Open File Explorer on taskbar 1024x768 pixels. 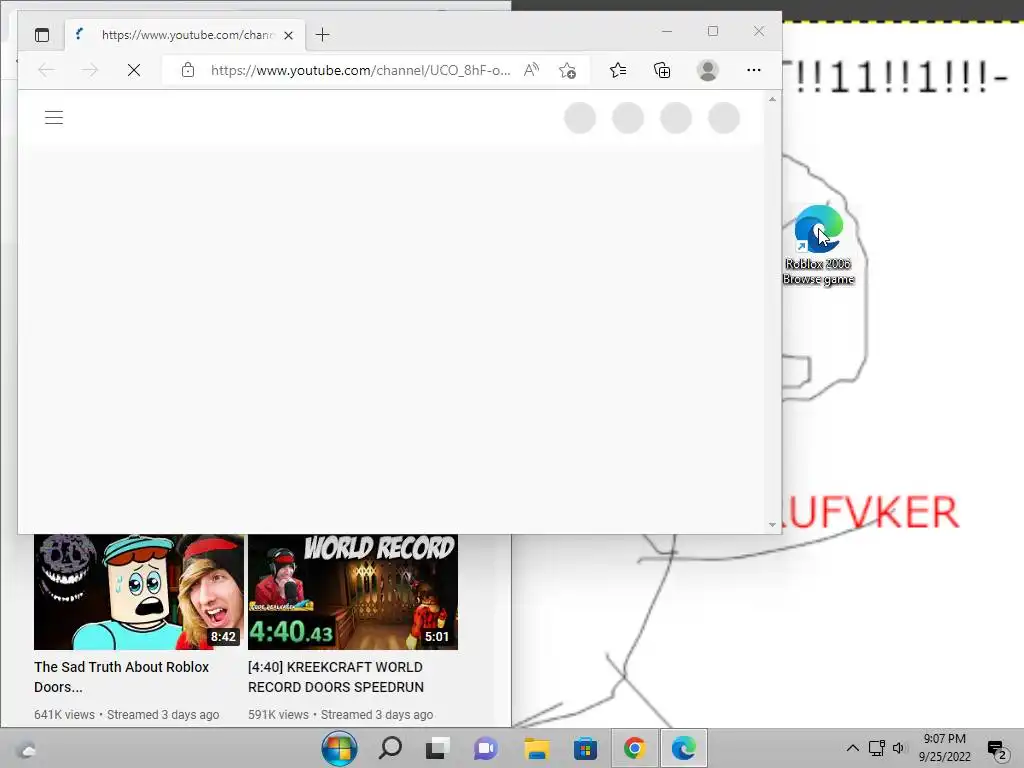(536, 748)
